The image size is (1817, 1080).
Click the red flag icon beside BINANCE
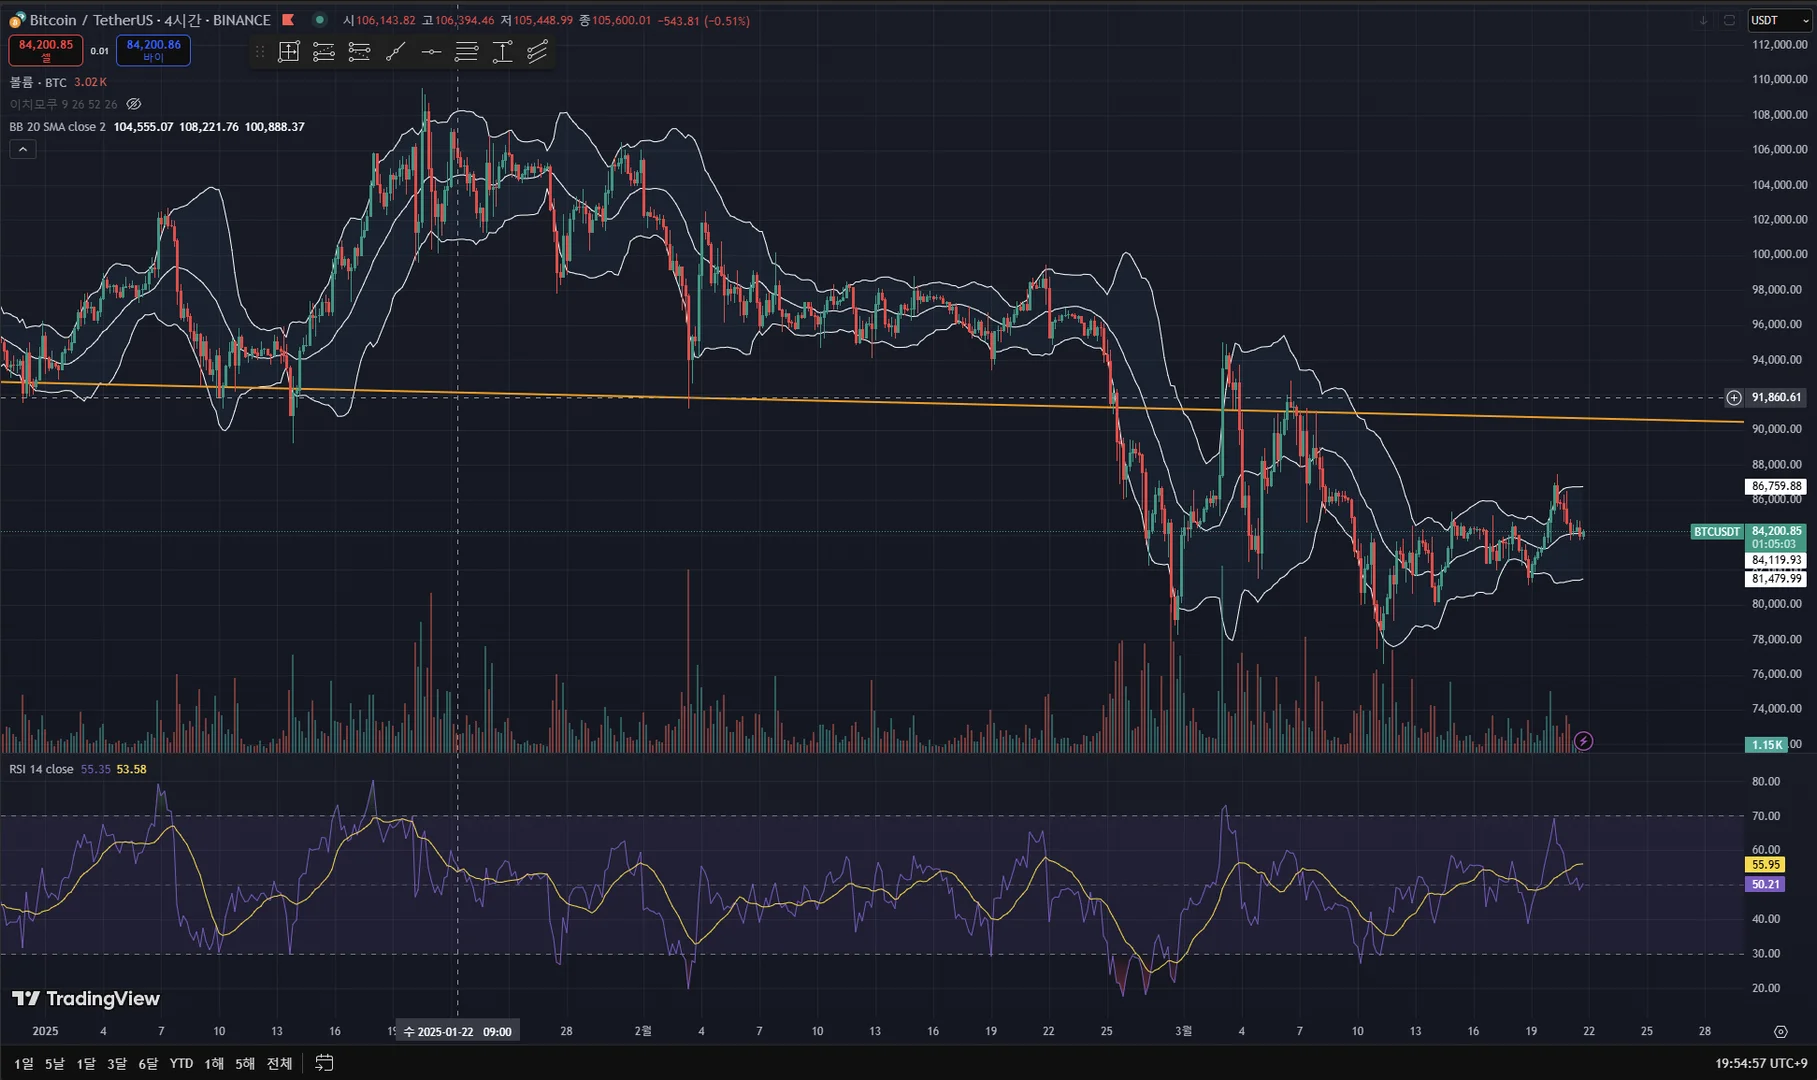point(288,20)
